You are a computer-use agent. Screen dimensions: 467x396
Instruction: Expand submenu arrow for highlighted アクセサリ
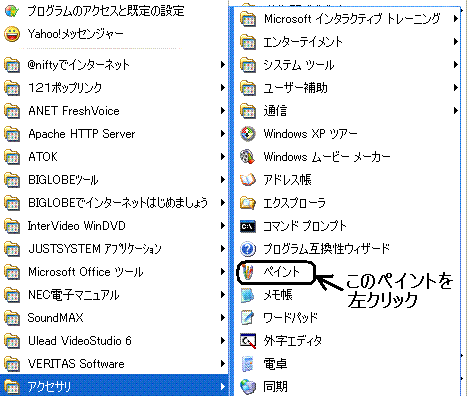tap(223, 387)
